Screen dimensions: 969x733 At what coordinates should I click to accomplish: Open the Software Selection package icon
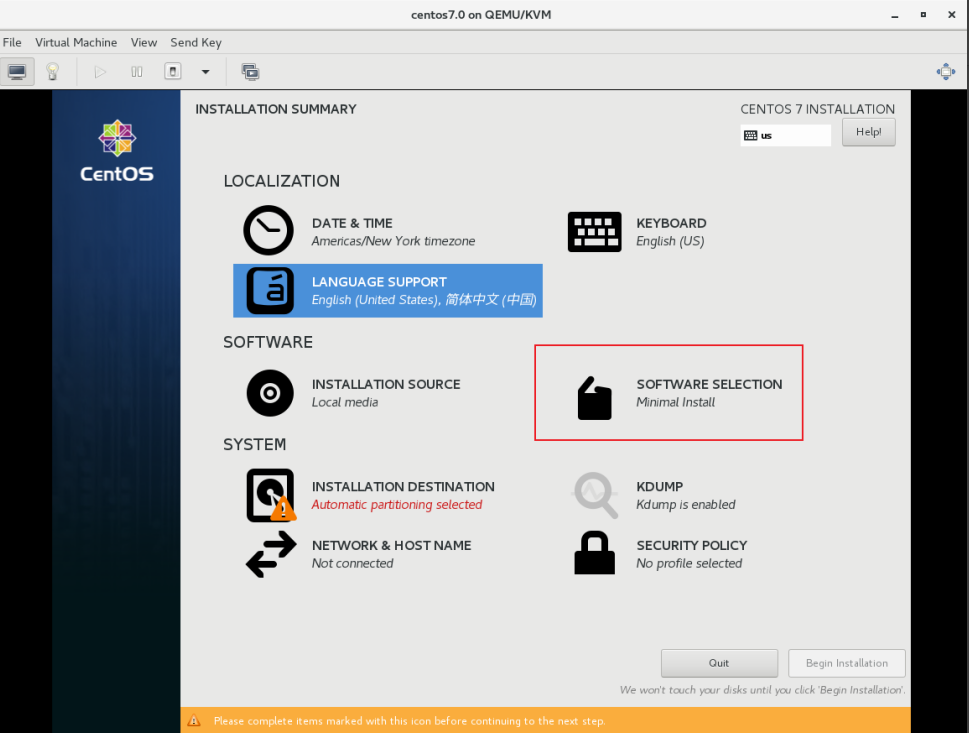point(595,399)
